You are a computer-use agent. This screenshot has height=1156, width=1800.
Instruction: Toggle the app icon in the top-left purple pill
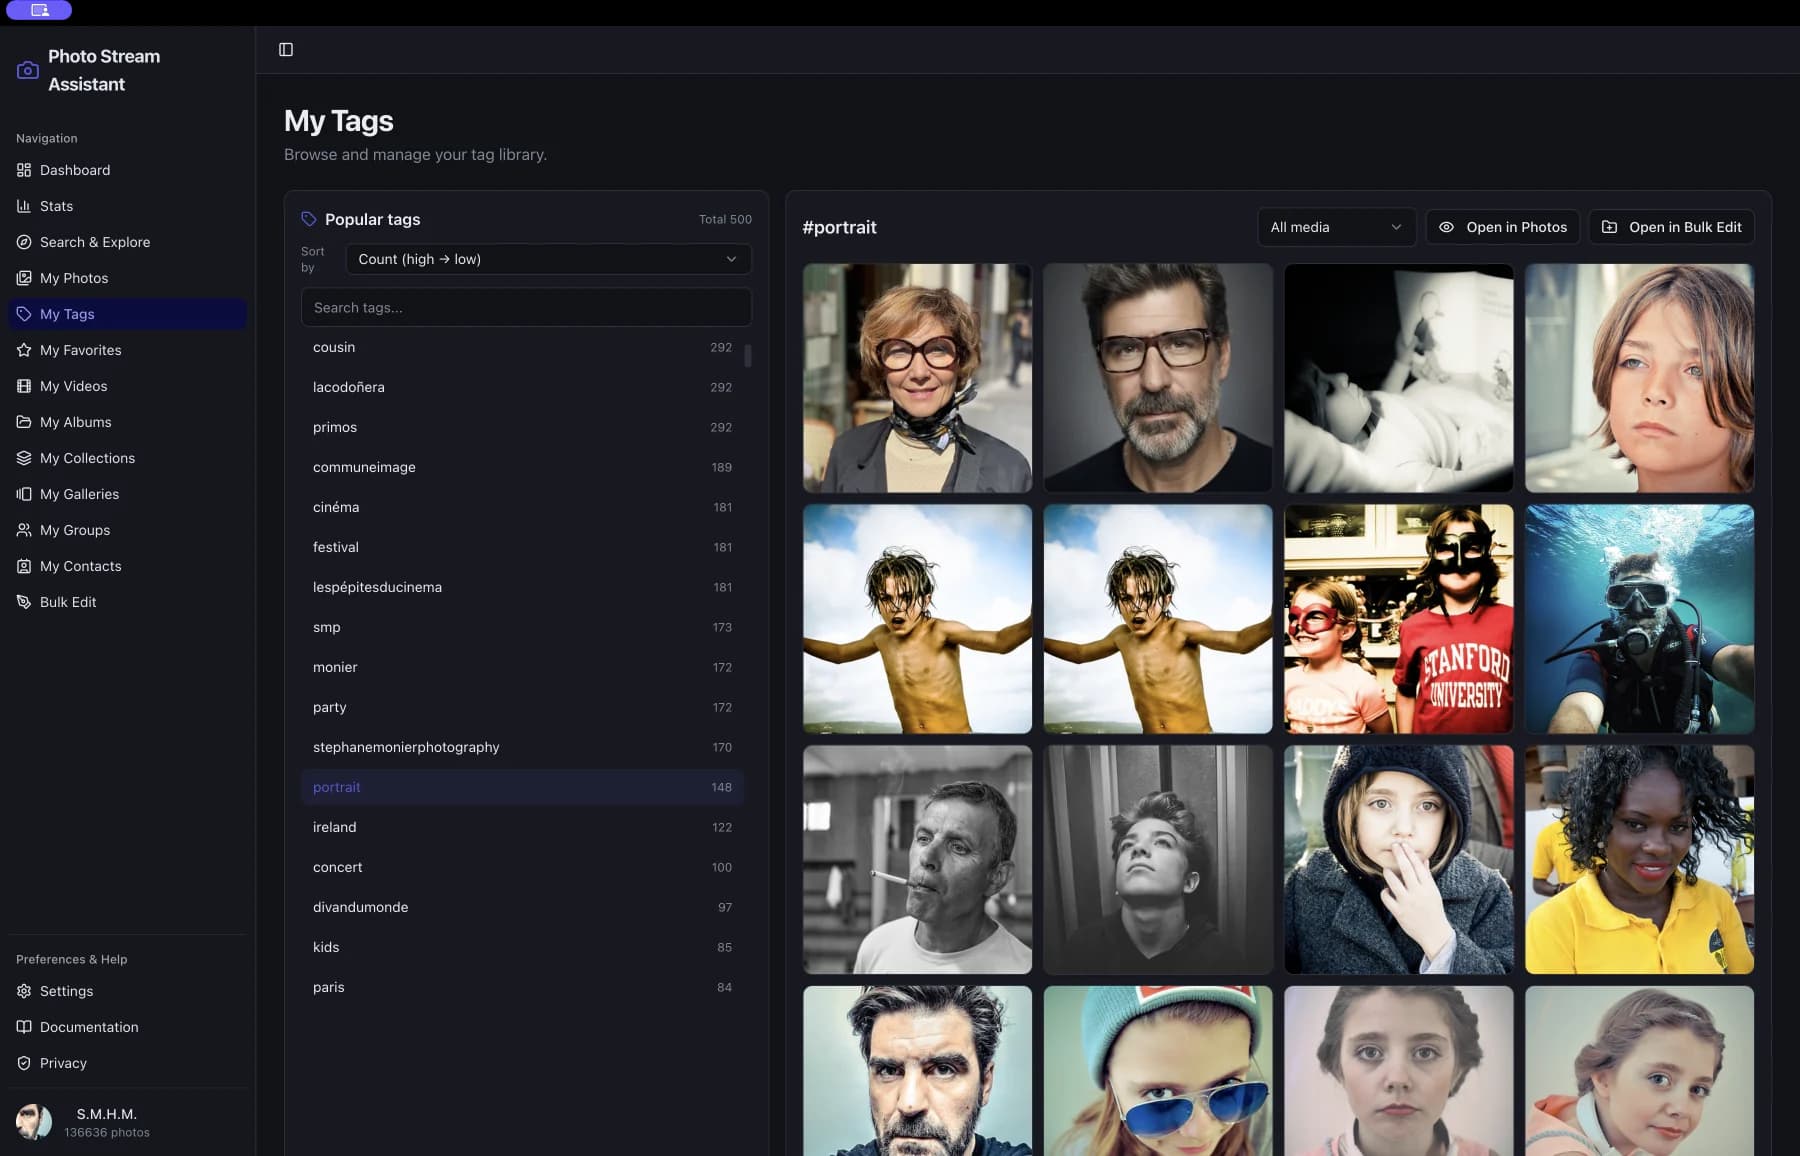[x=39, y=10]
